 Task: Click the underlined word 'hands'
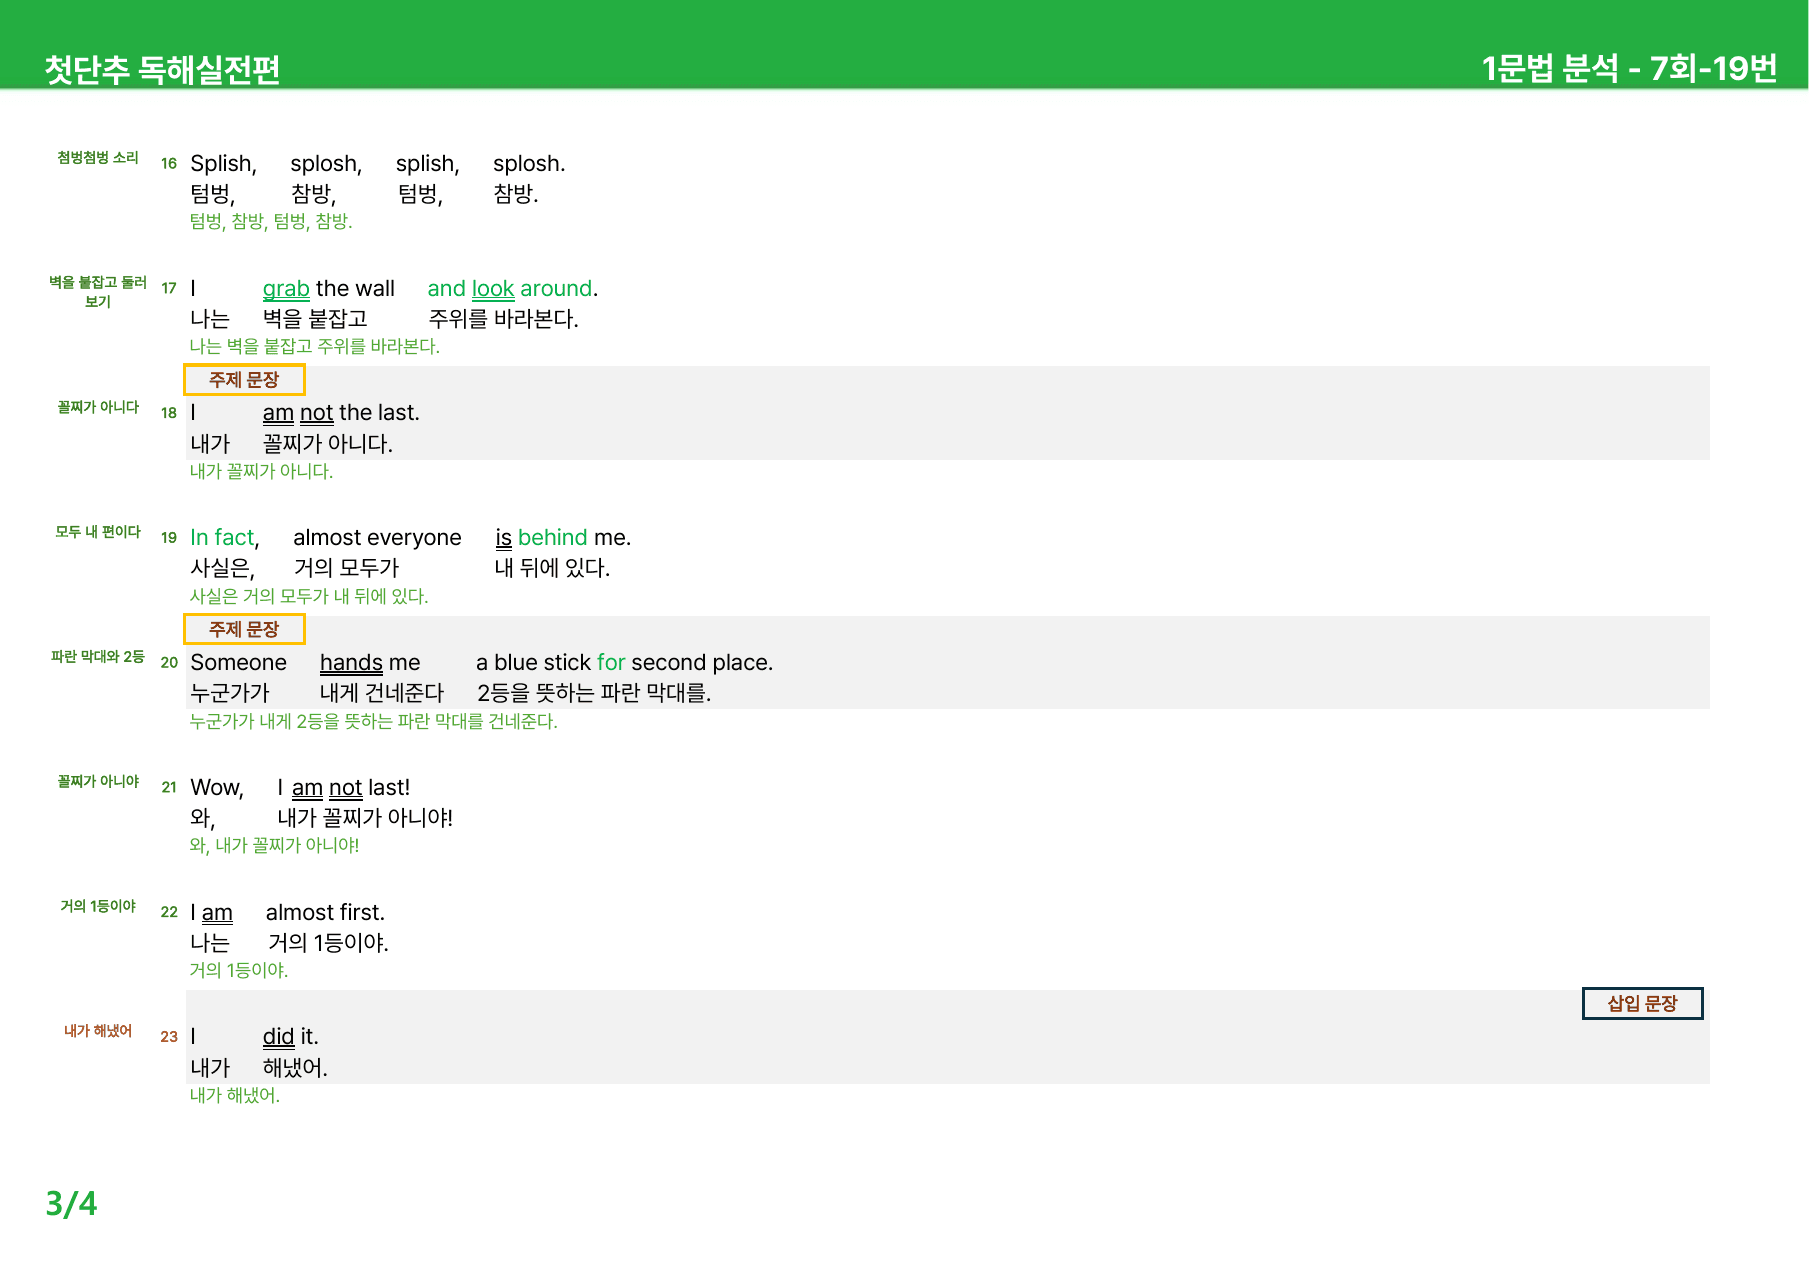(x=351, y=663)
